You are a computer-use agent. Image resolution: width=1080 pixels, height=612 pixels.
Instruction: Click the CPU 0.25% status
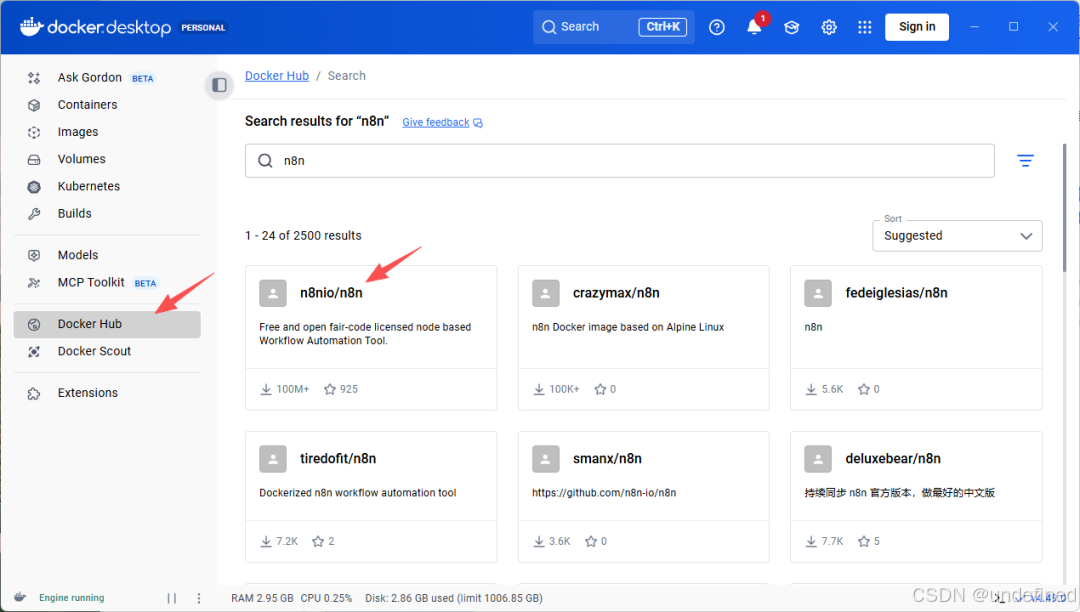[326, 598]
